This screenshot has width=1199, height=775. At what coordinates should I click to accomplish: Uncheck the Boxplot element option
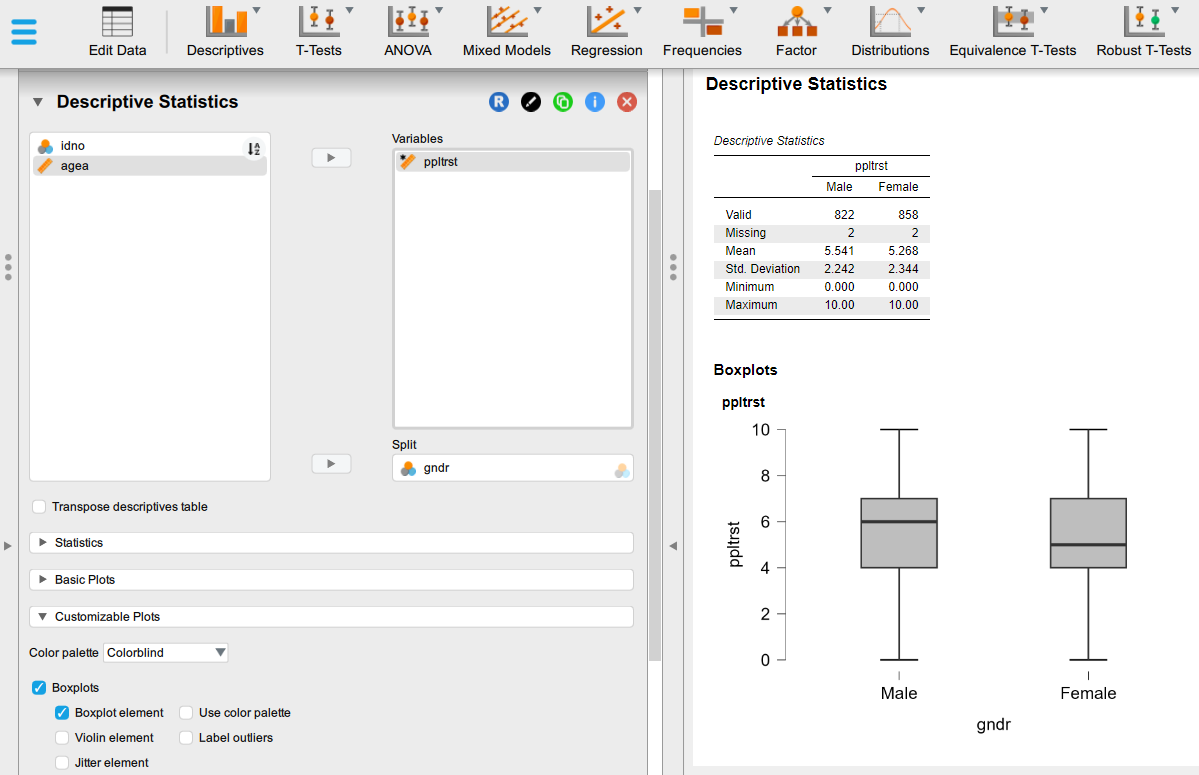click(62, 713)
